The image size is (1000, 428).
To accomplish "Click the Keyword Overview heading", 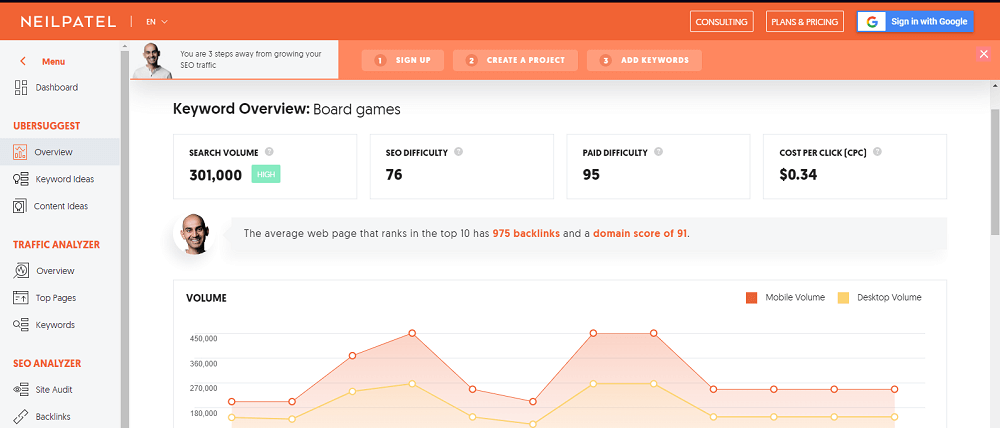I will (286, 109).
